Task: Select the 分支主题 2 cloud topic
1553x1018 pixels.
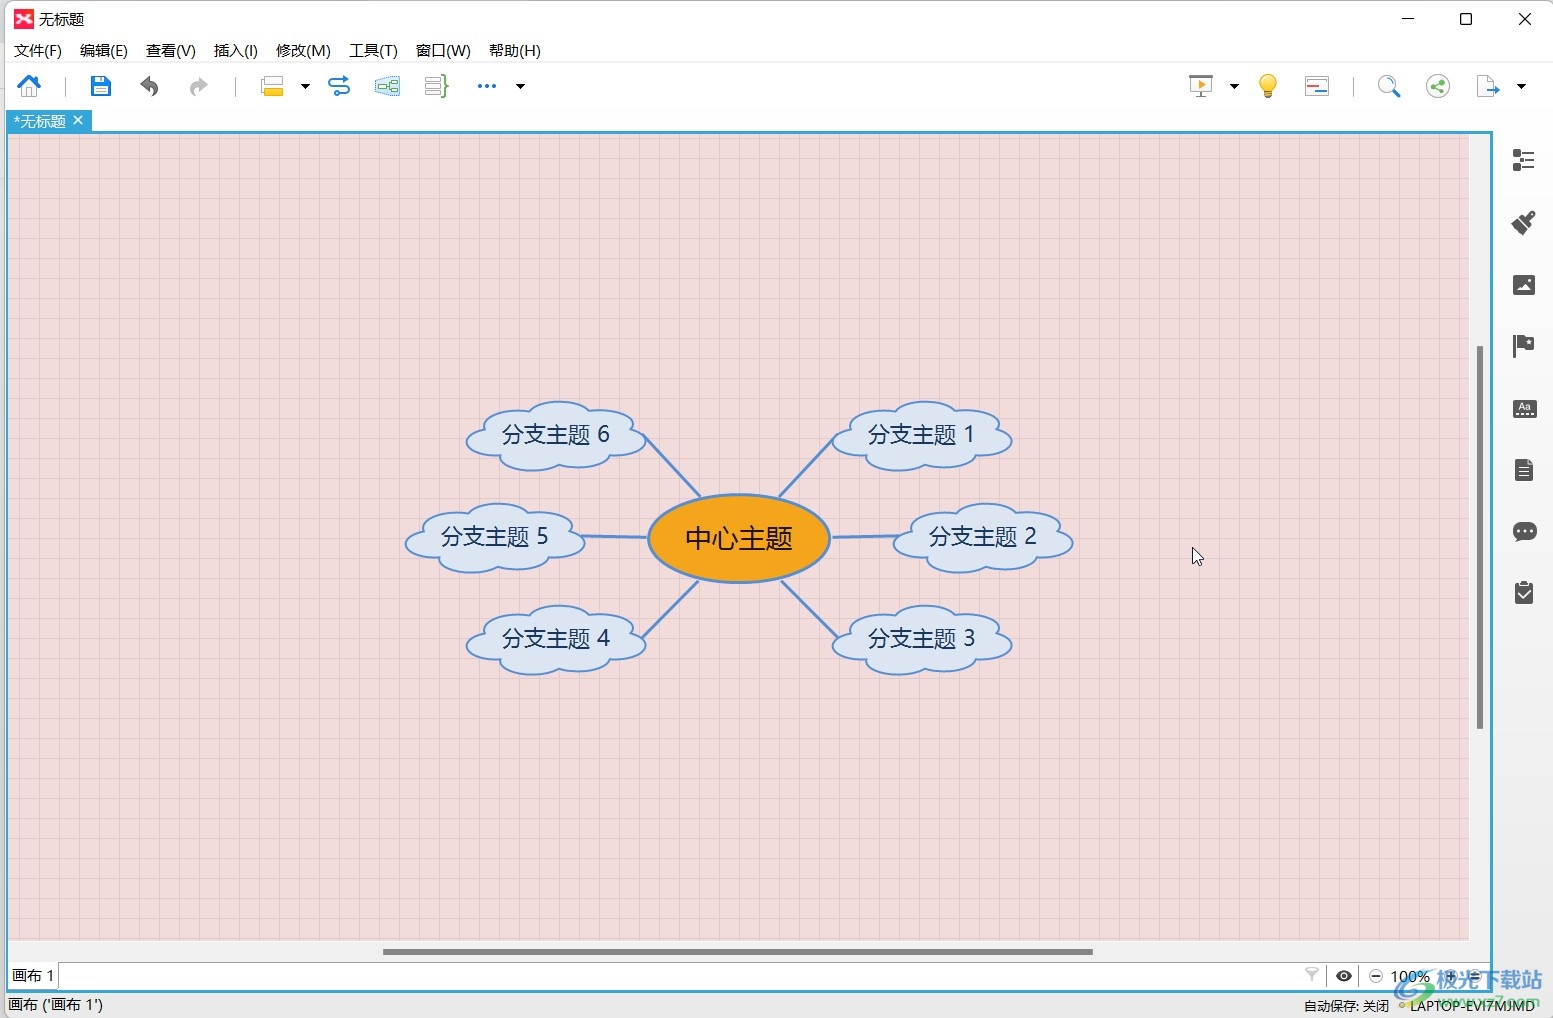Action: [x=983, y=537]
